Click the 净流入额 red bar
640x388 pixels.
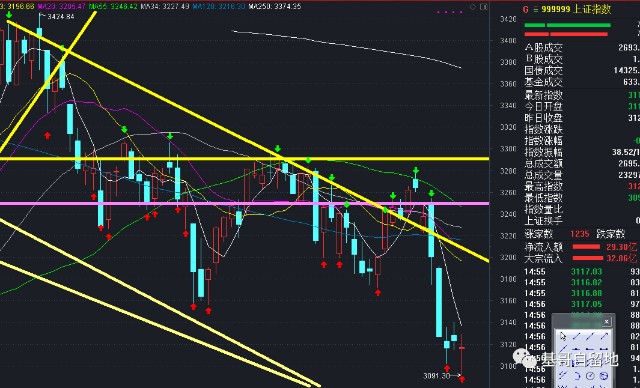coord(587,247)
